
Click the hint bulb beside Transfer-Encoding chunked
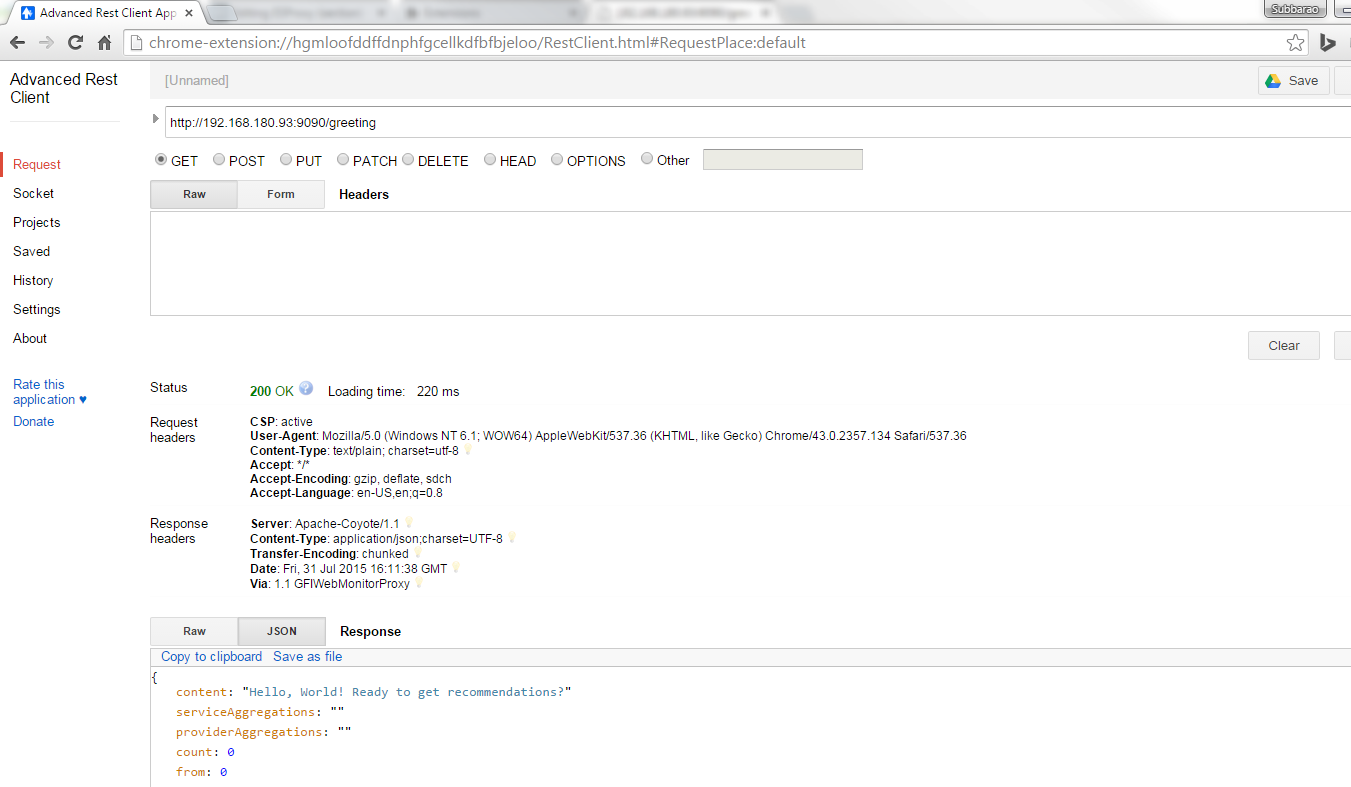point(417,553)
